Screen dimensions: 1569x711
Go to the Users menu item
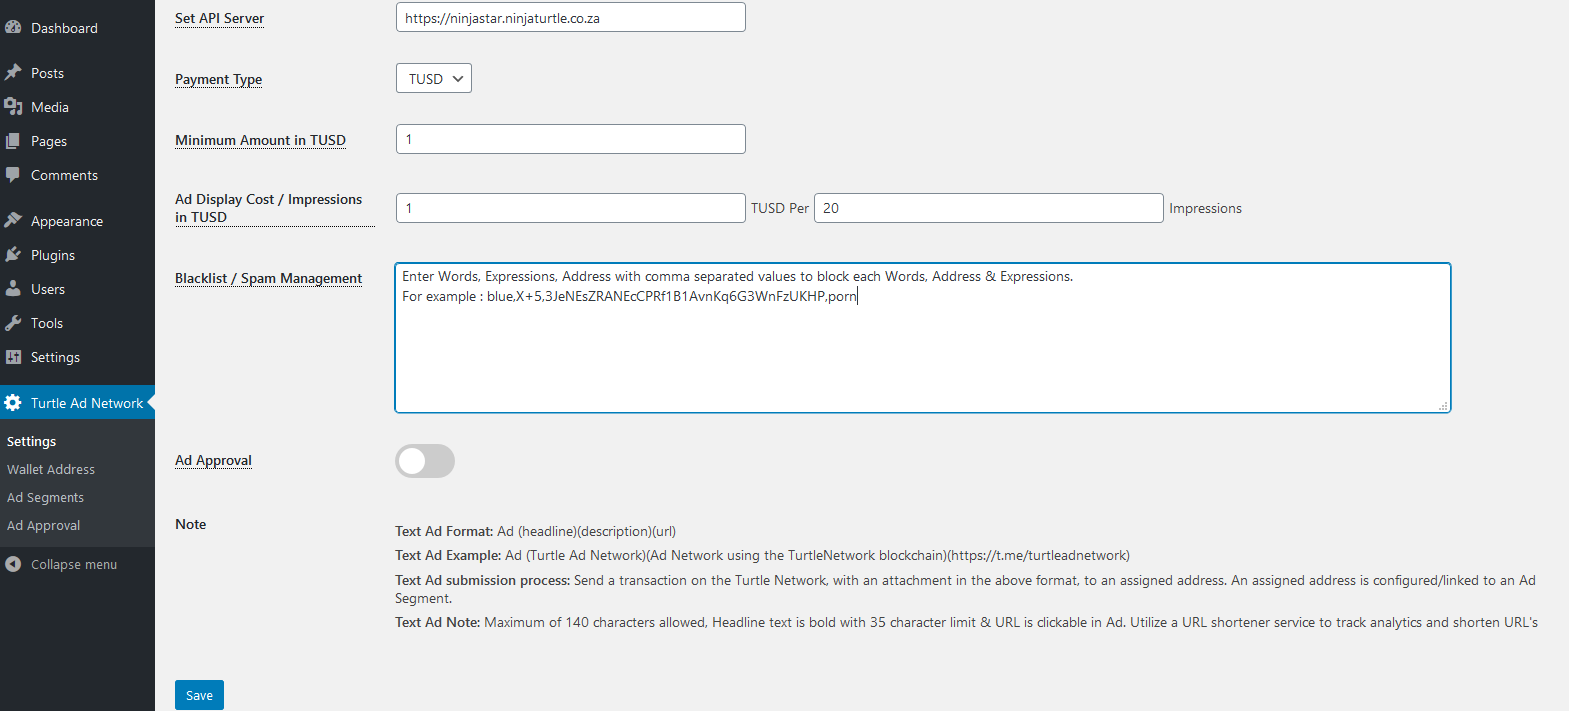tap(77, 289)
